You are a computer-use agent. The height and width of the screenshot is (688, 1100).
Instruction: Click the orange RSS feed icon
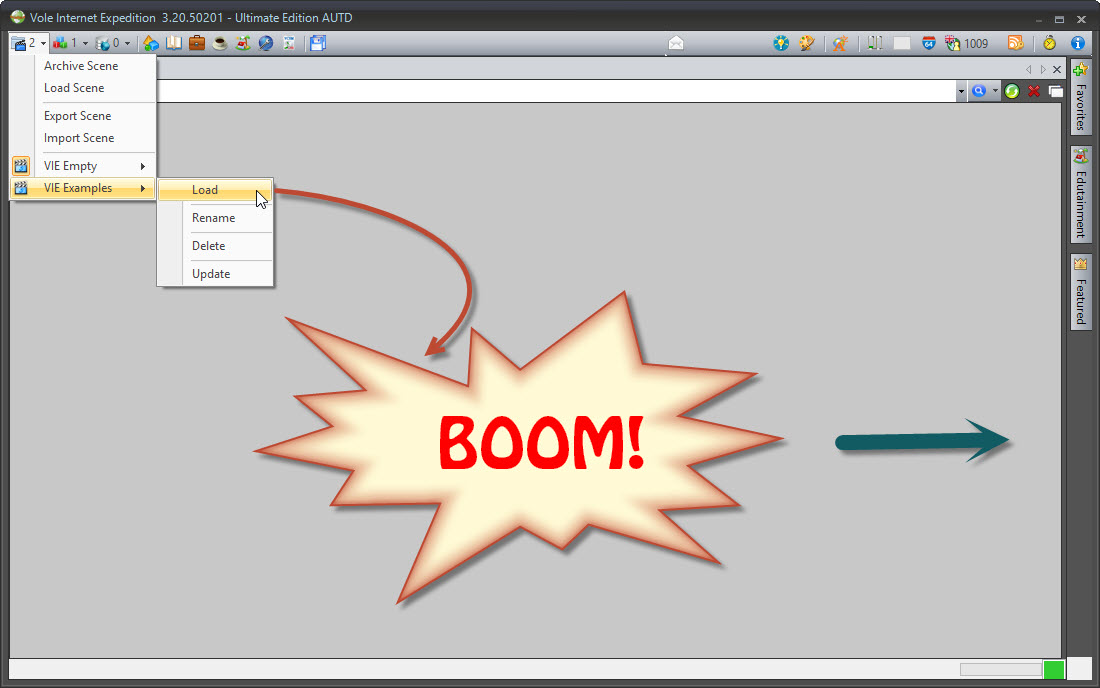click(x=1015, y=43)
